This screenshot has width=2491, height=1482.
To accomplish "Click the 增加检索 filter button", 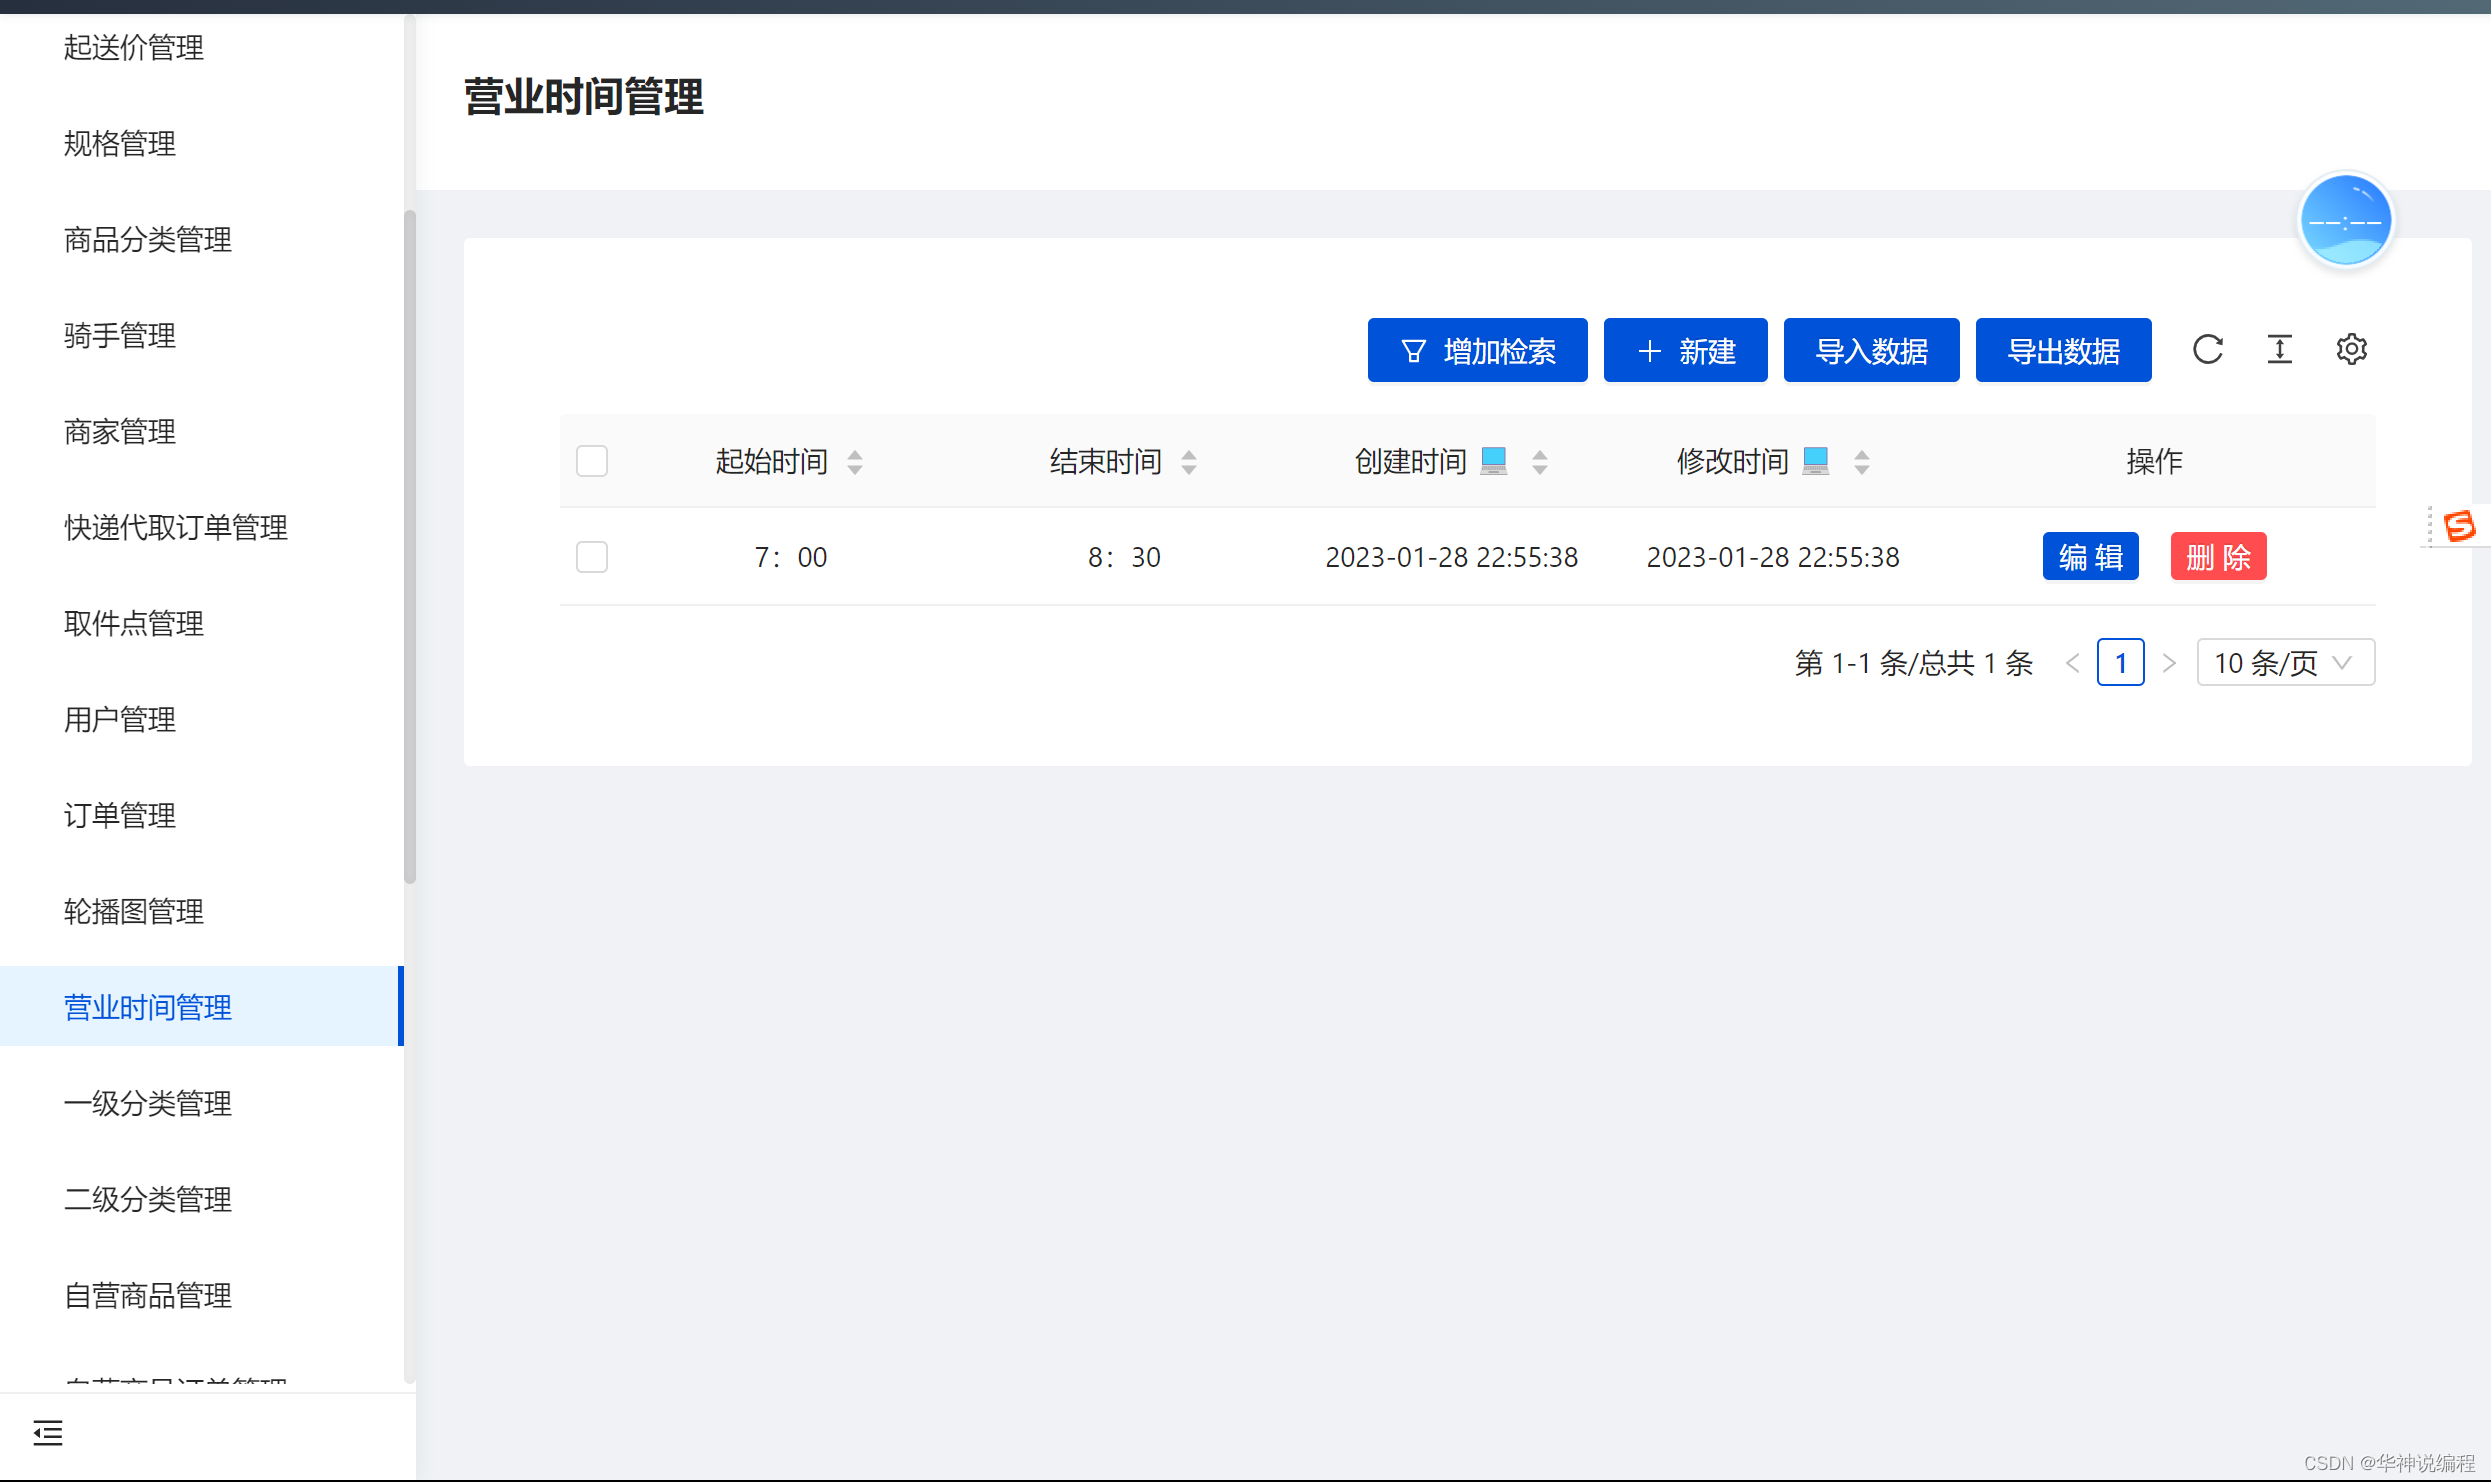I will pos(1477,351).
